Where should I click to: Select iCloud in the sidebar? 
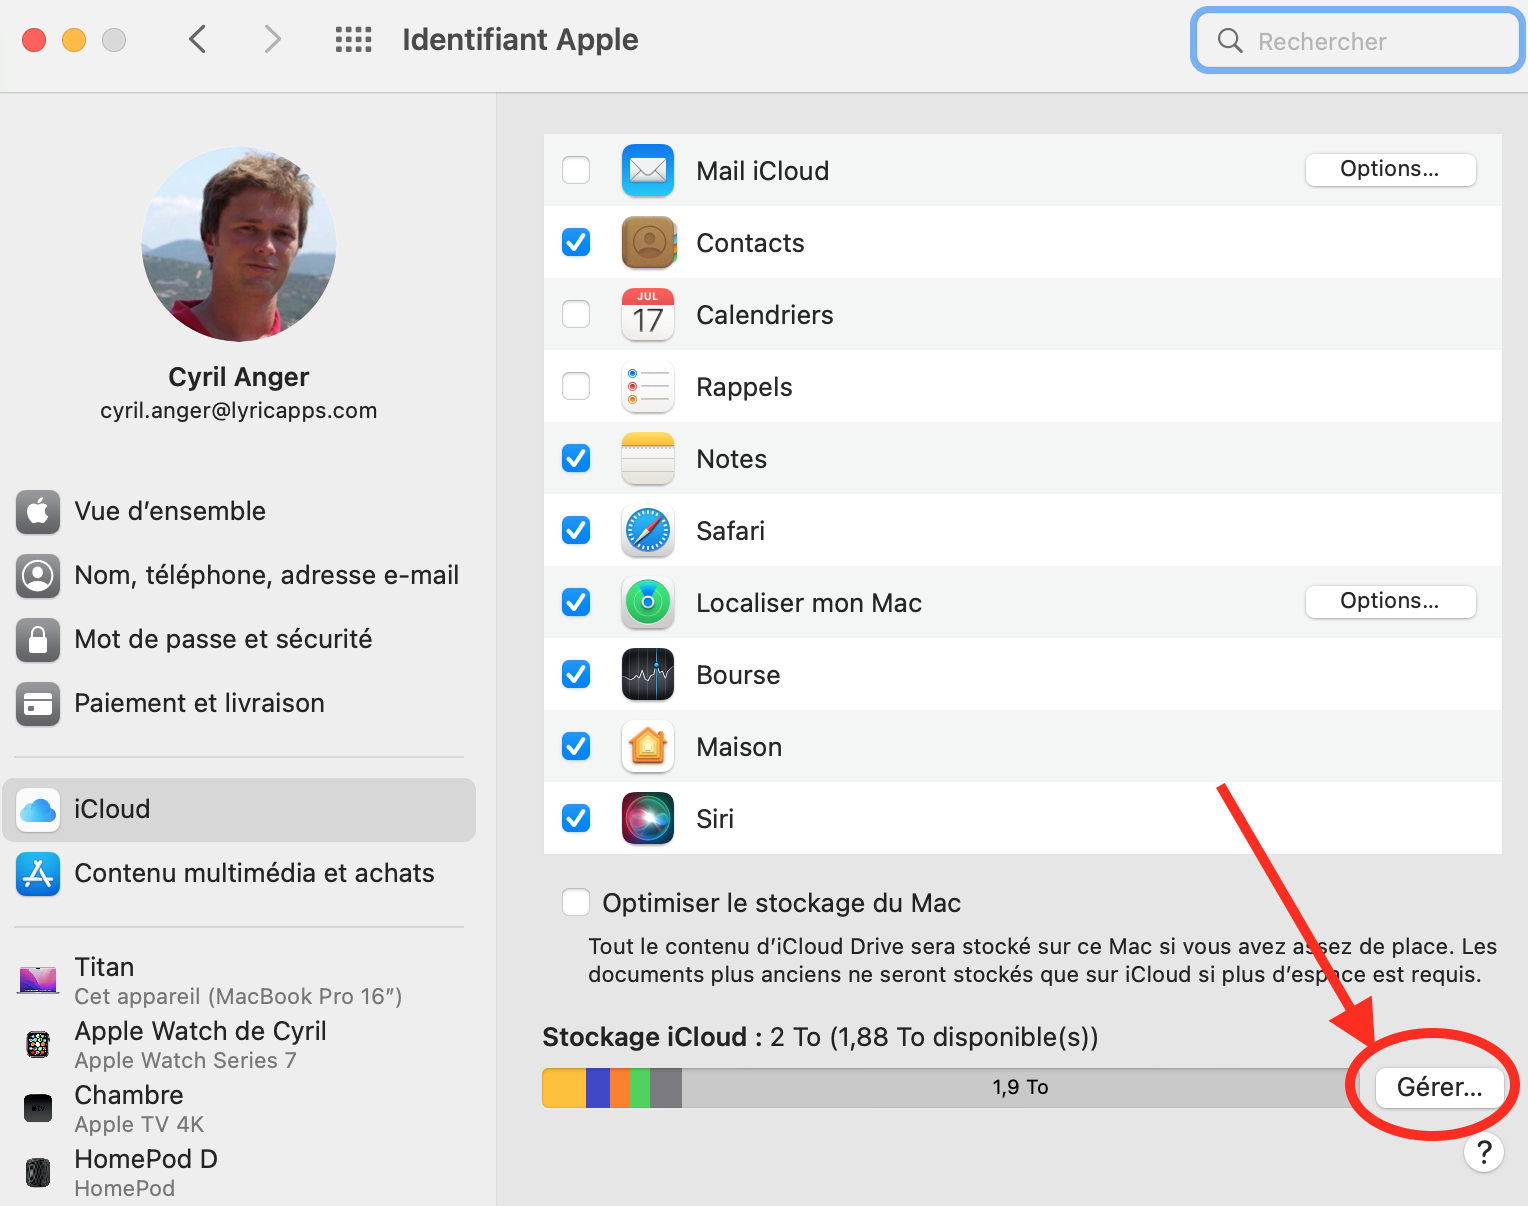pos(240,809)
